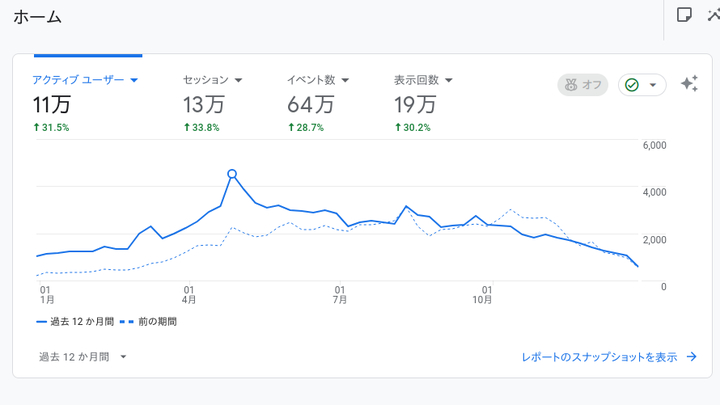720x405 pixels.
Task: Click the circled peak data point on chart
Action: [232, 174]
